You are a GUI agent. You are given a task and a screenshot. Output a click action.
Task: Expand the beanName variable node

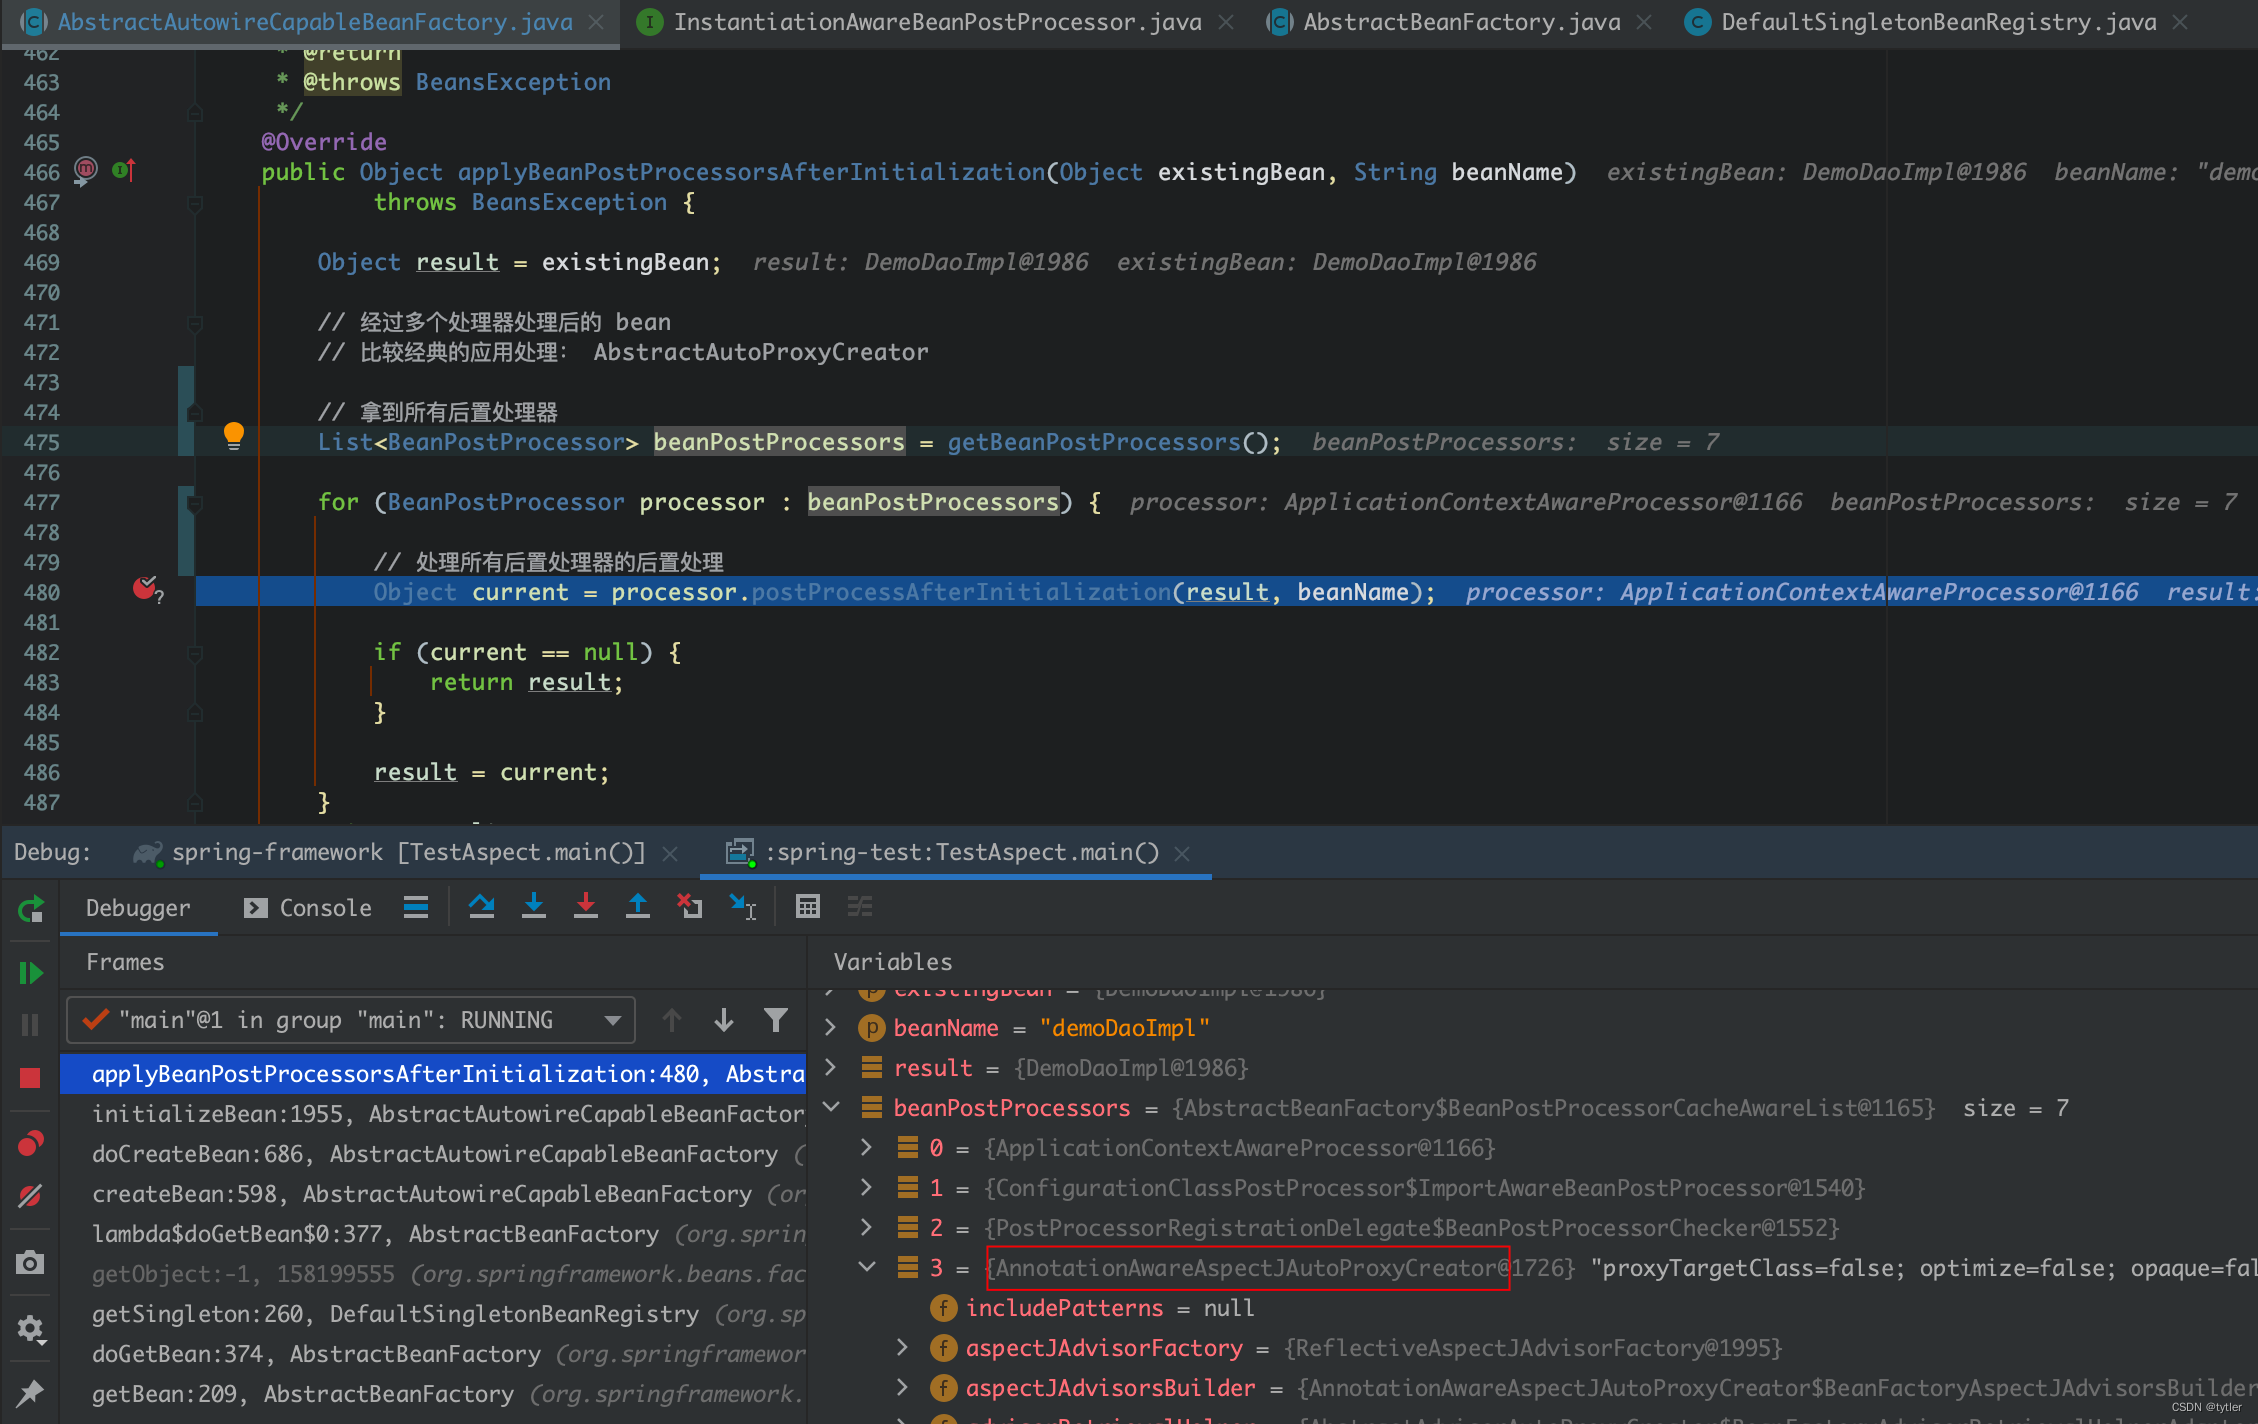coord(830,1027)
